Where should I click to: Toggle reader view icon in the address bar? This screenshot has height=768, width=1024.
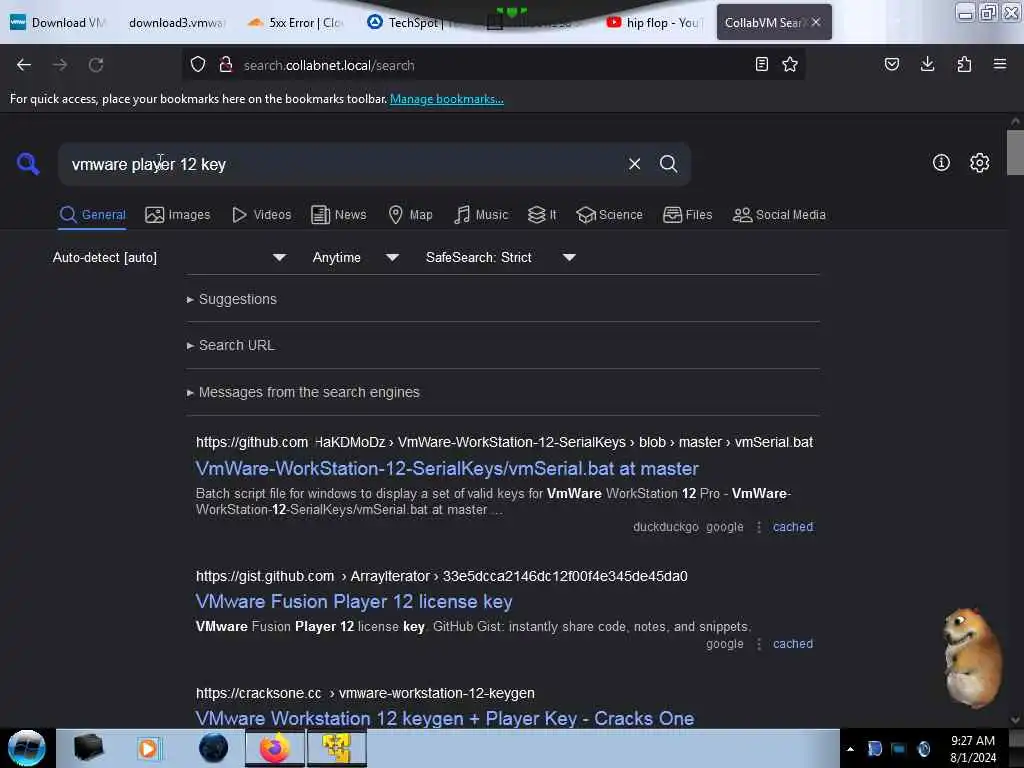tap(761, 65)
